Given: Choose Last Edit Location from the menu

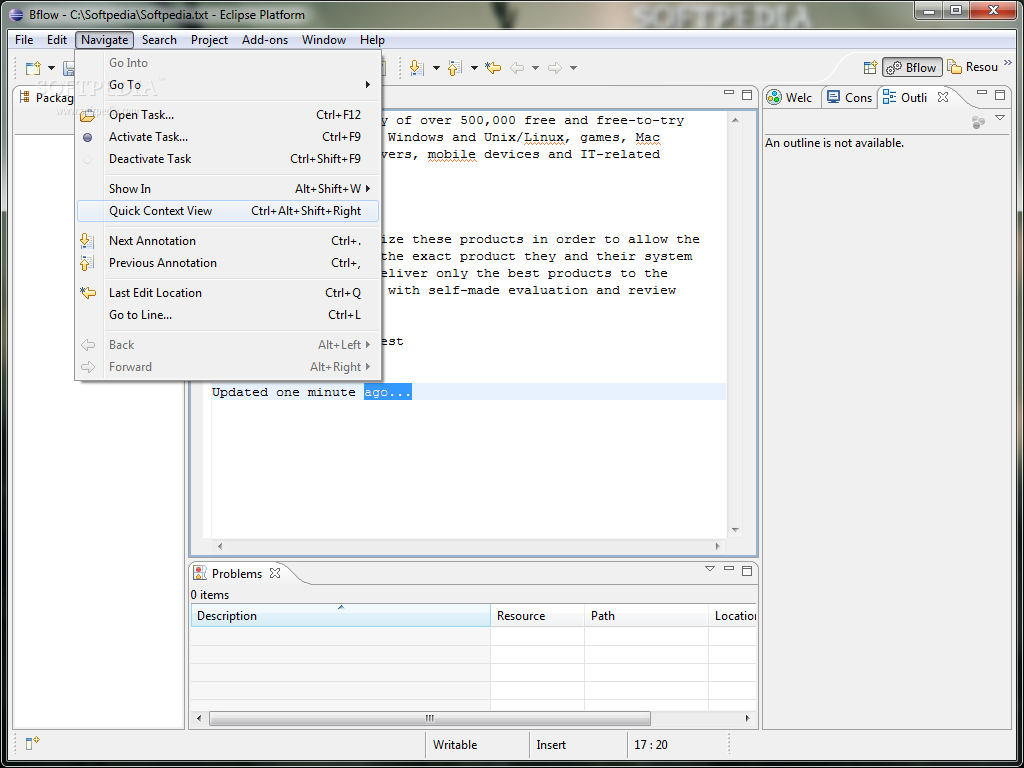Looking at the screenshot, I should (228, 293).
